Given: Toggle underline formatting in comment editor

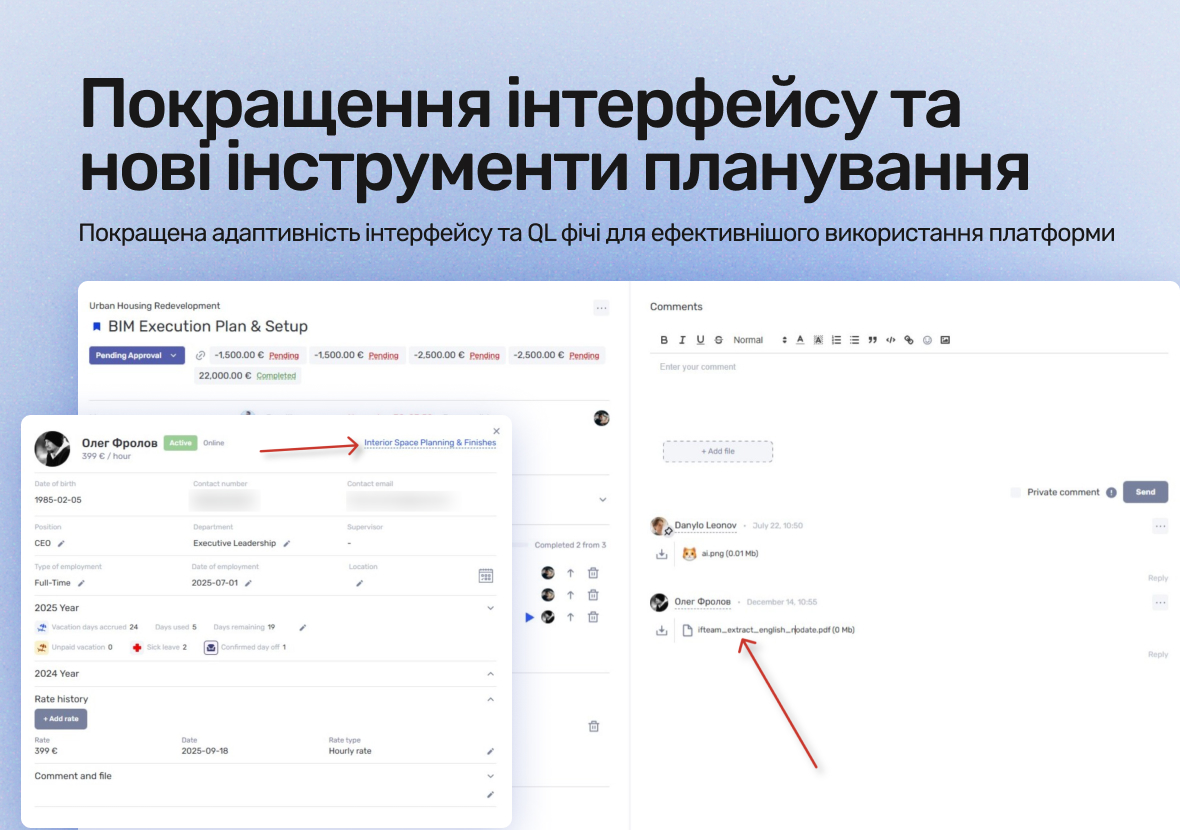Looking at the screenshot, I should point(700,340).
